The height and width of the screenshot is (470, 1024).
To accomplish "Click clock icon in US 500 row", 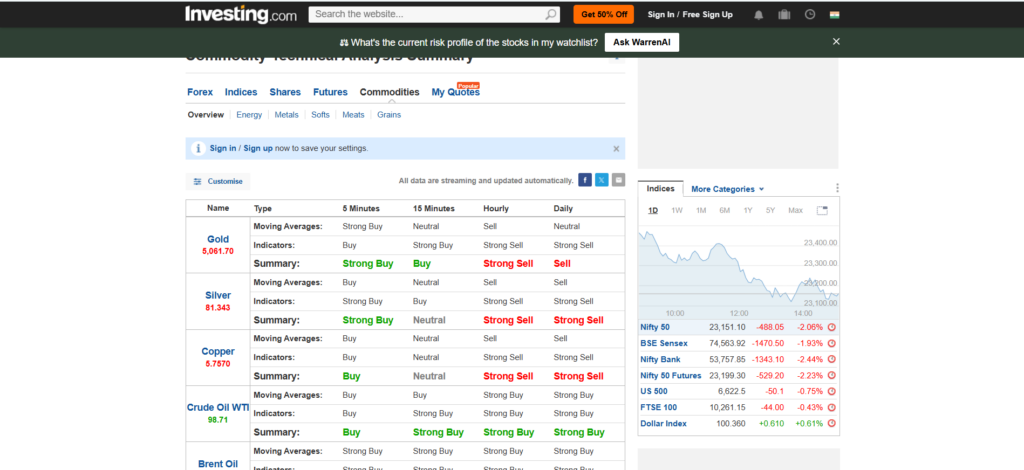I will tap(831, 392).
